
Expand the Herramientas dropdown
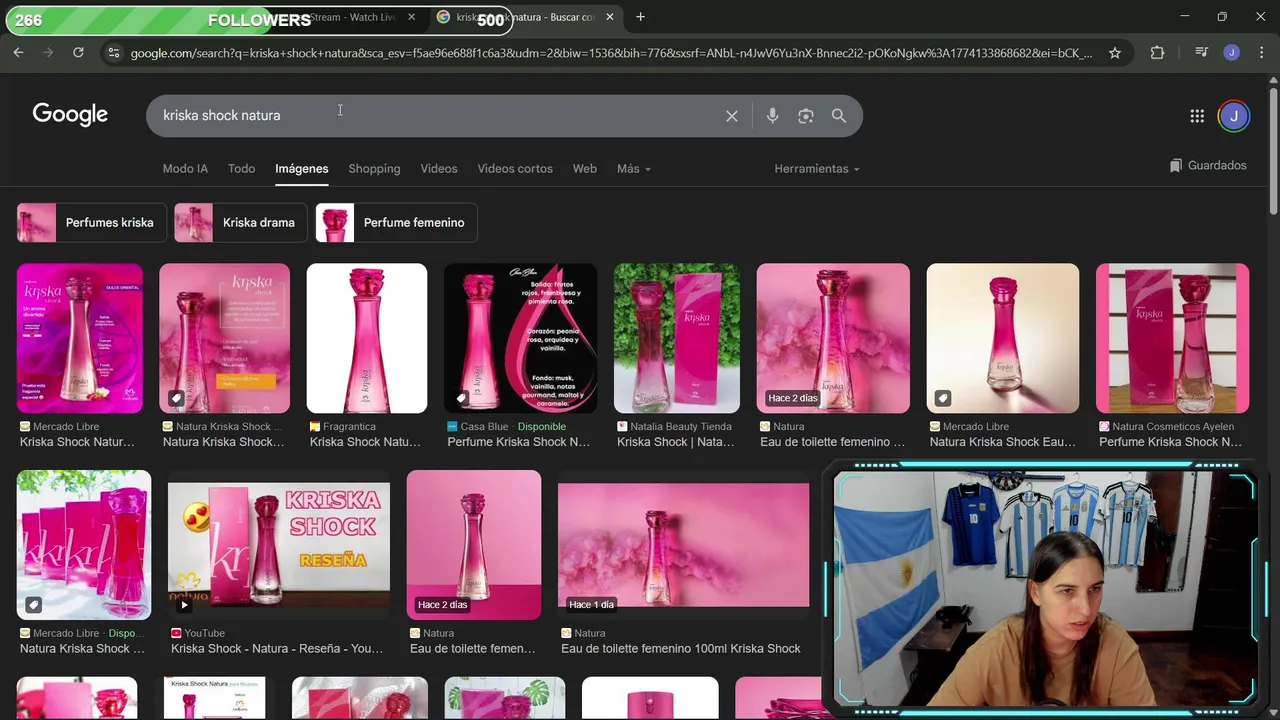click(x=817, y=169)
